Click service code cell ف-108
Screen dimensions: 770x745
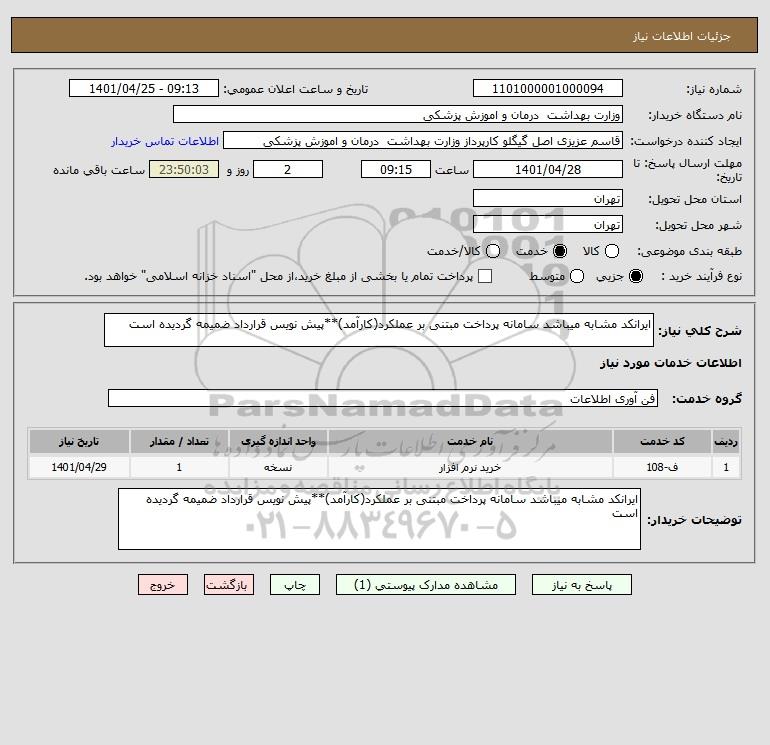[x=662, y=467]
